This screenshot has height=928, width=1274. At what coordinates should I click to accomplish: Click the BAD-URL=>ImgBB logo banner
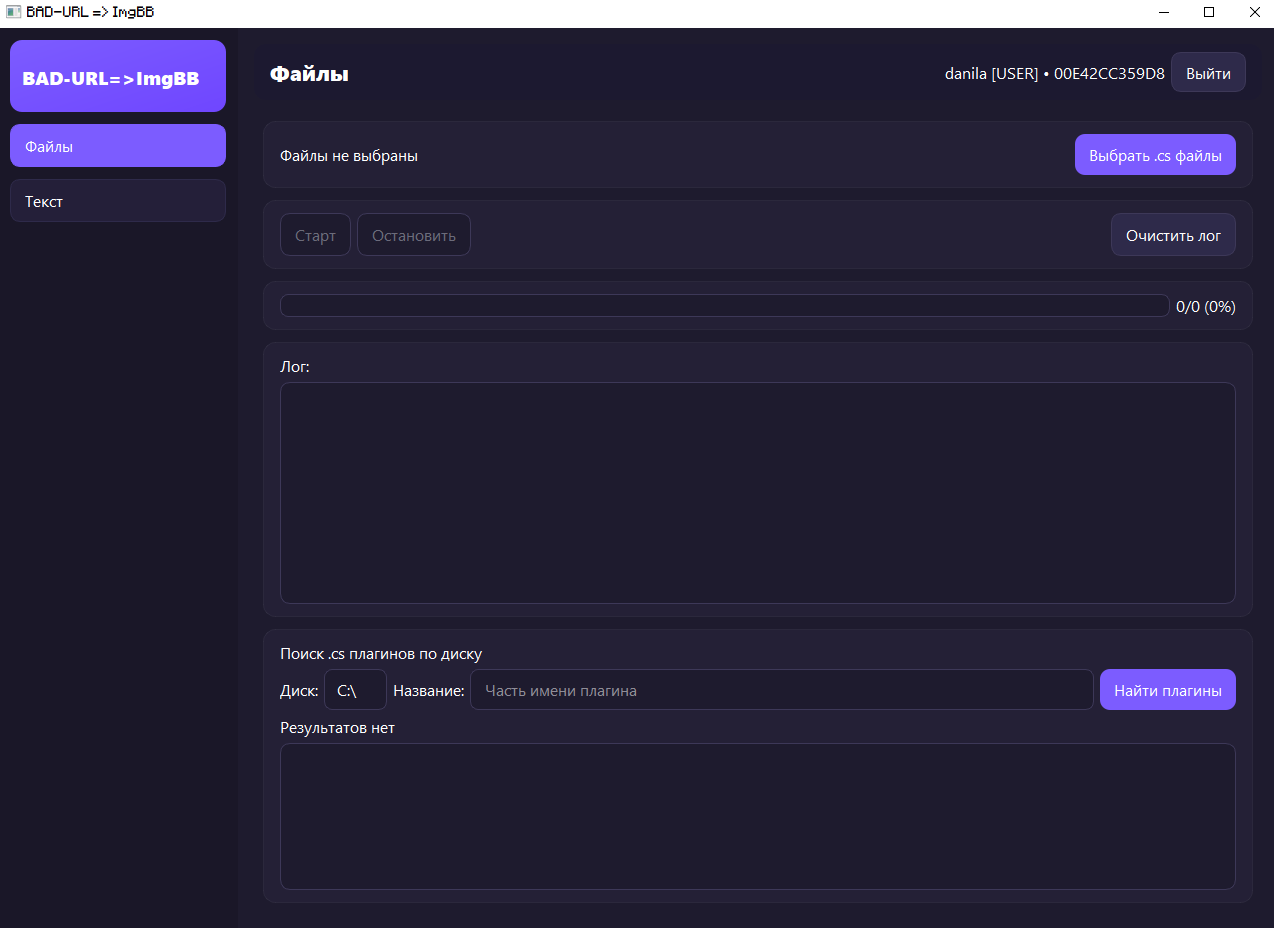pyautogui.click(x=118, y=77)
